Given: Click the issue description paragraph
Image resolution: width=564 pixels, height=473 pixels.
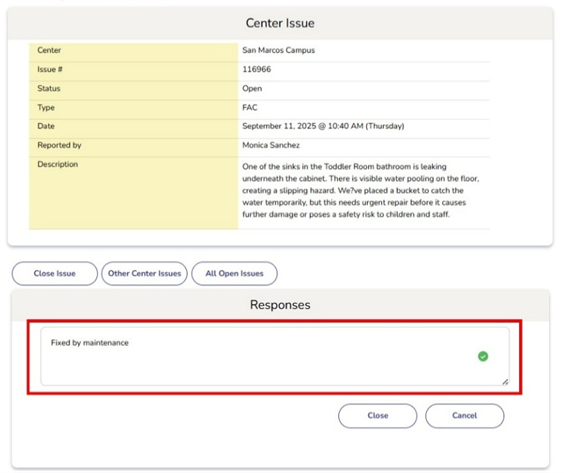Looking at the screenshot, I should point(361,191).
